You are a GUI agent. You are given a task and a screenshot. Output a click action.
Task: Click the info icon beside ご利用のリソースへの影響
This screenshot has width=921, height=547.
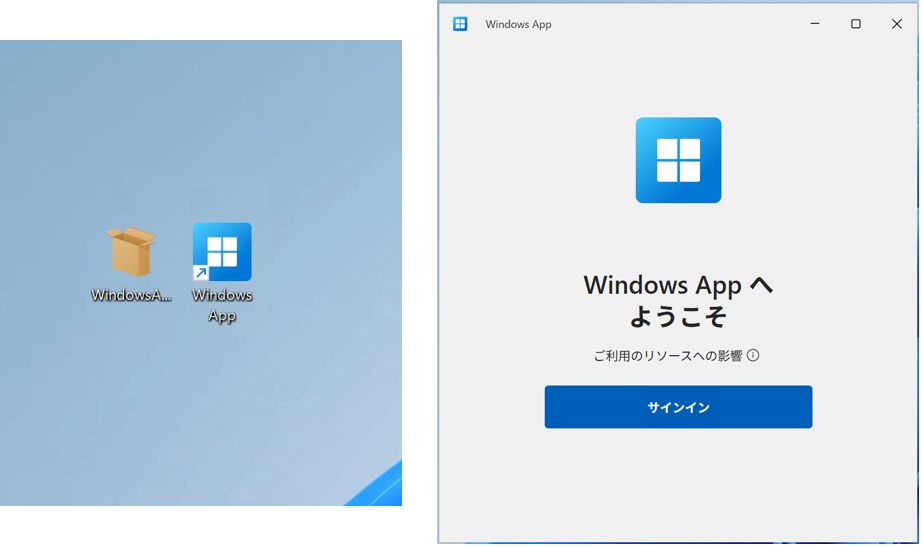pos(753,355)
